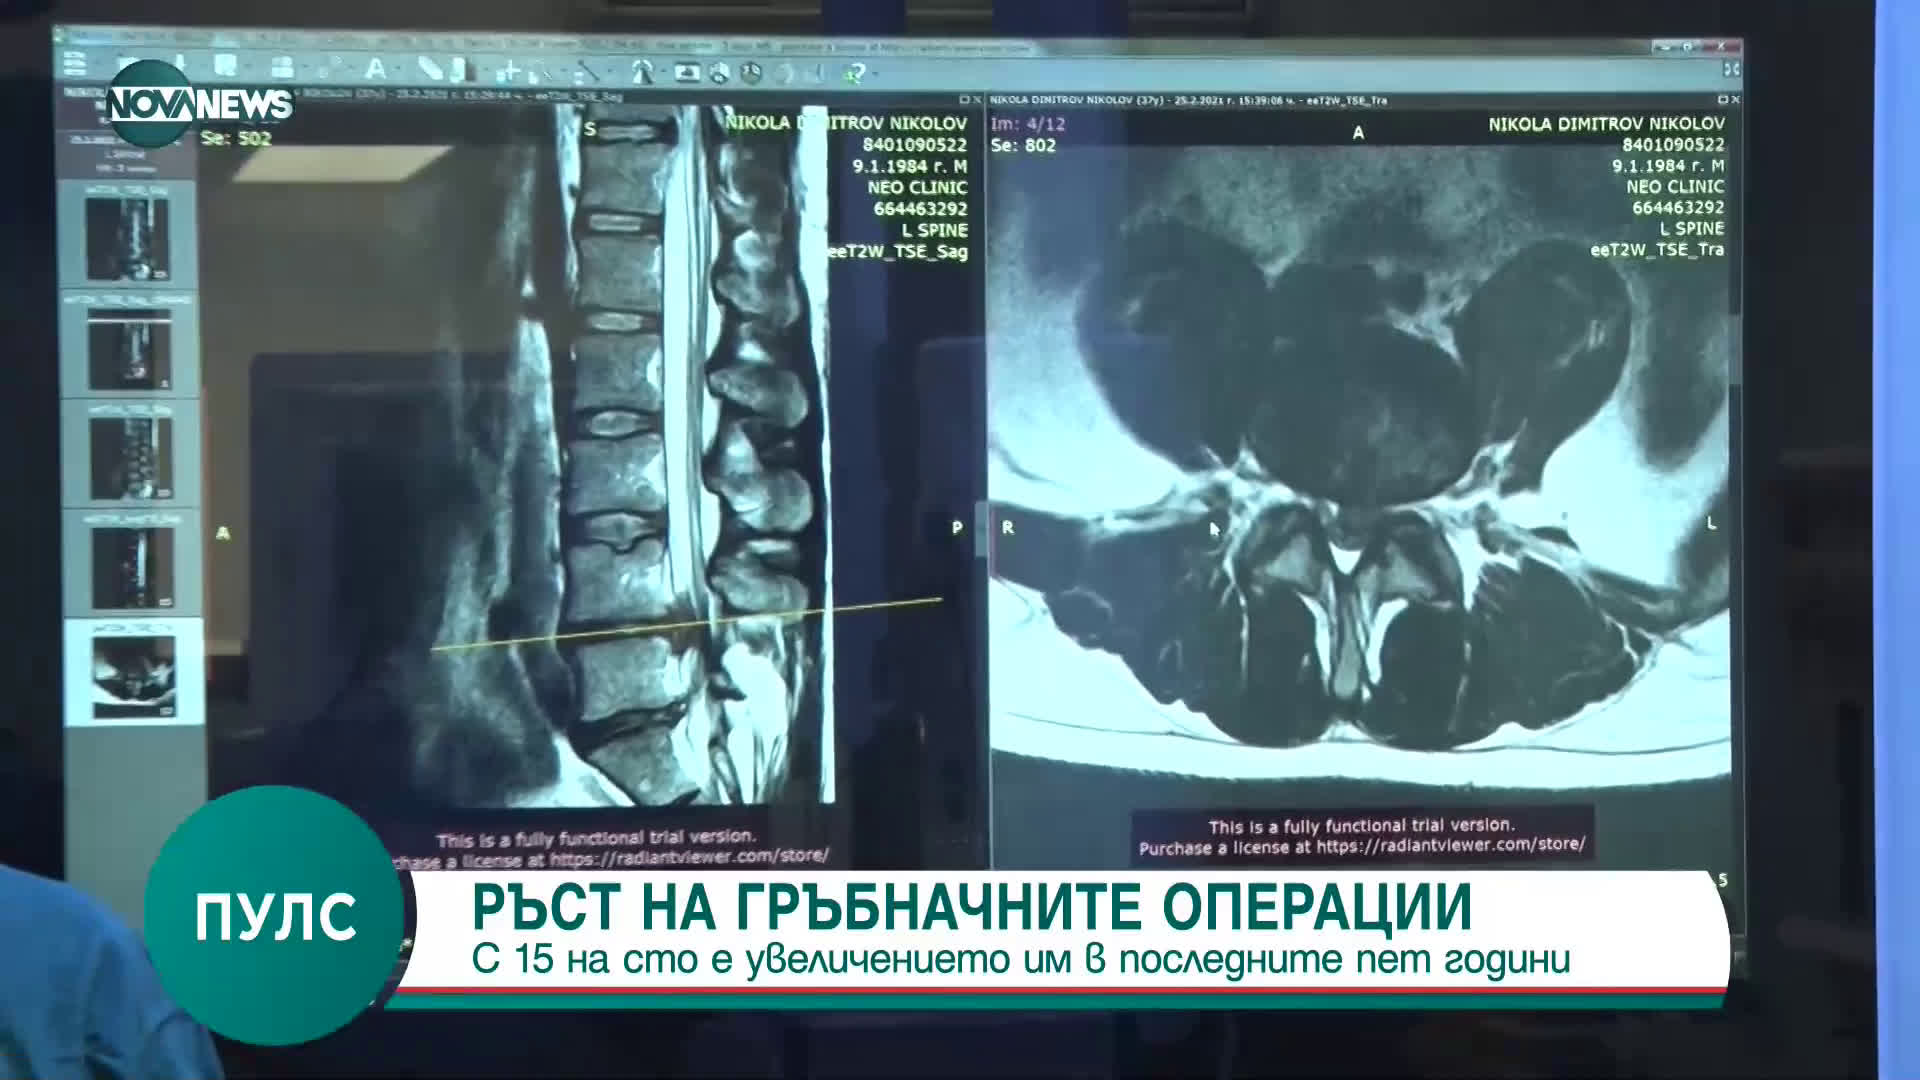This screenshot has width=1920, height=1080.
Task: Click the "Se: 502" series label
Action: (236, 138)
